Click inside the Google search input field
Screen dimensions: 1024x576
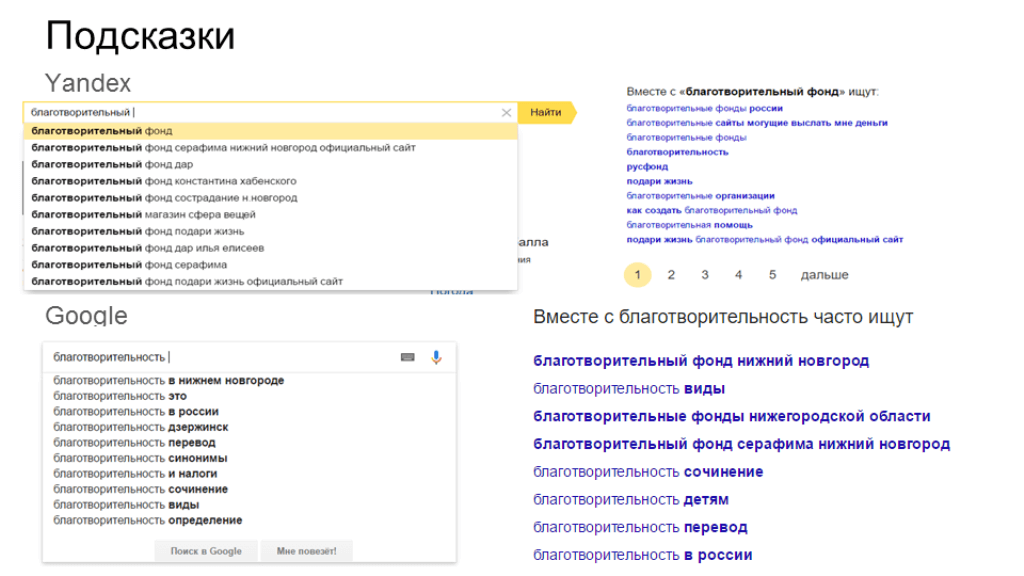pyautogui.click(x=220, y=357)
